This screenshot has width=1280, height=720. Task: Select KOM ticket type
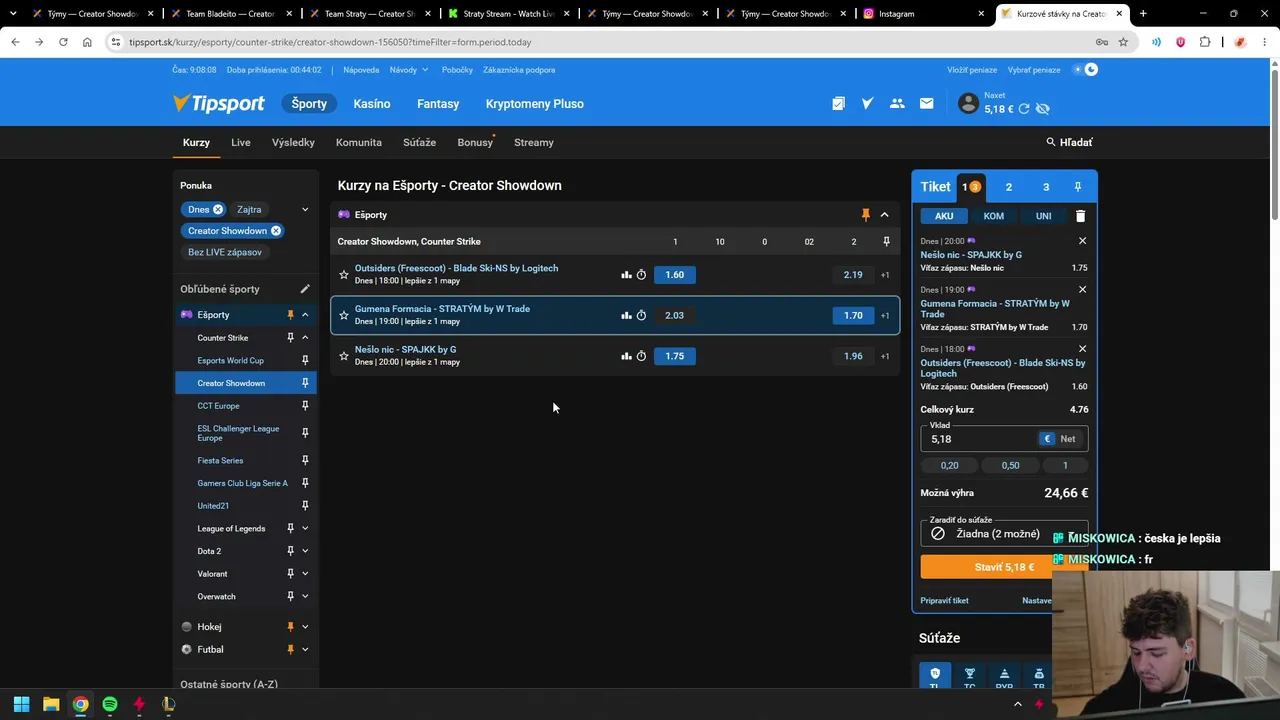pyautogui.click(x=993, y=216)
